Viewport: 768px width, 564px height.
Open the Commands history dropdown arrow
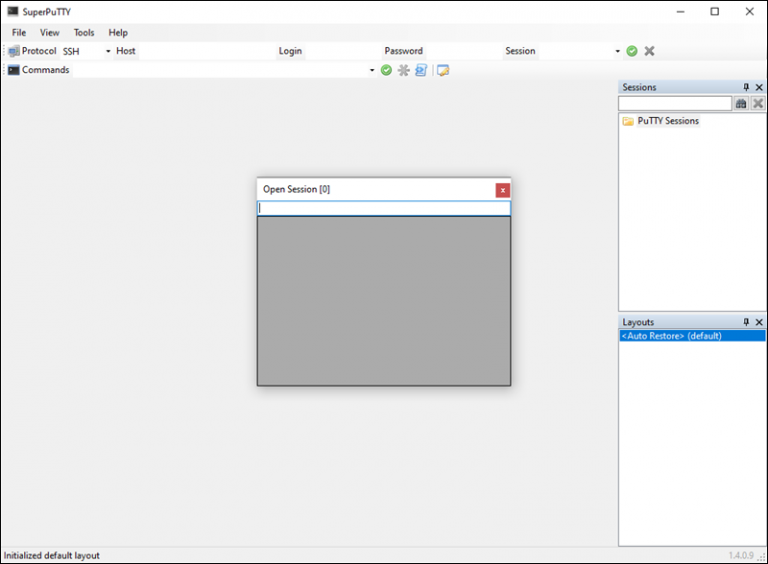(372, 70)
